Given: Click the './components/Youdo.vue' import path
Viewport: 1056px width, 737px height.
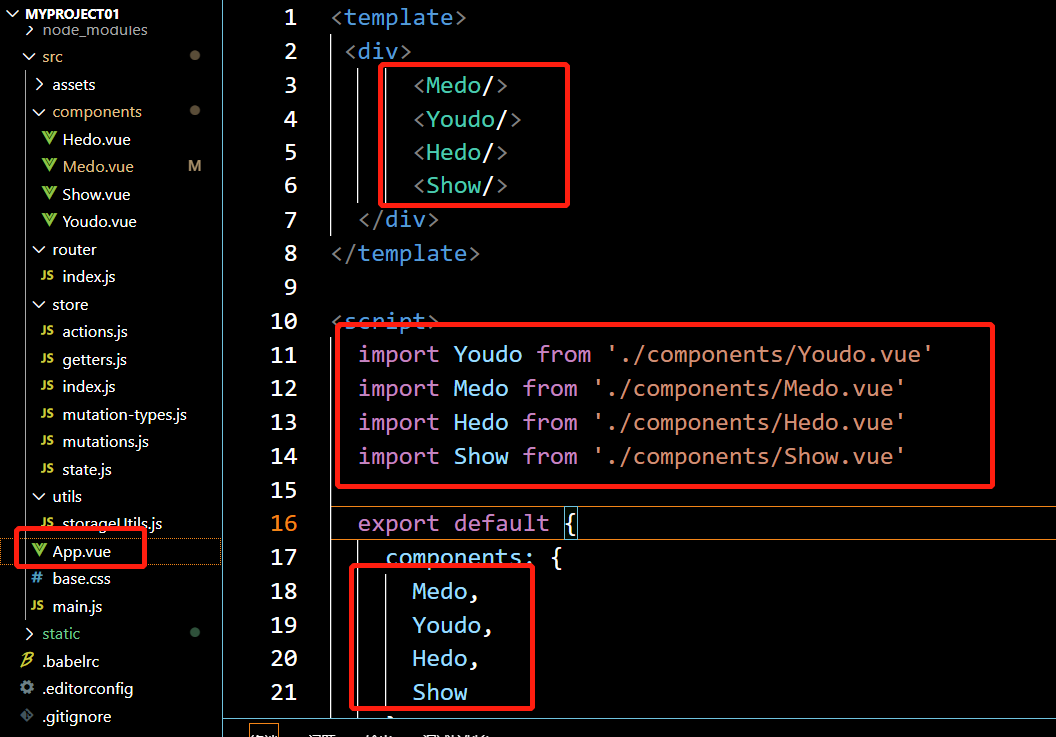Looking at the screenshot, I should pos(770,354).
